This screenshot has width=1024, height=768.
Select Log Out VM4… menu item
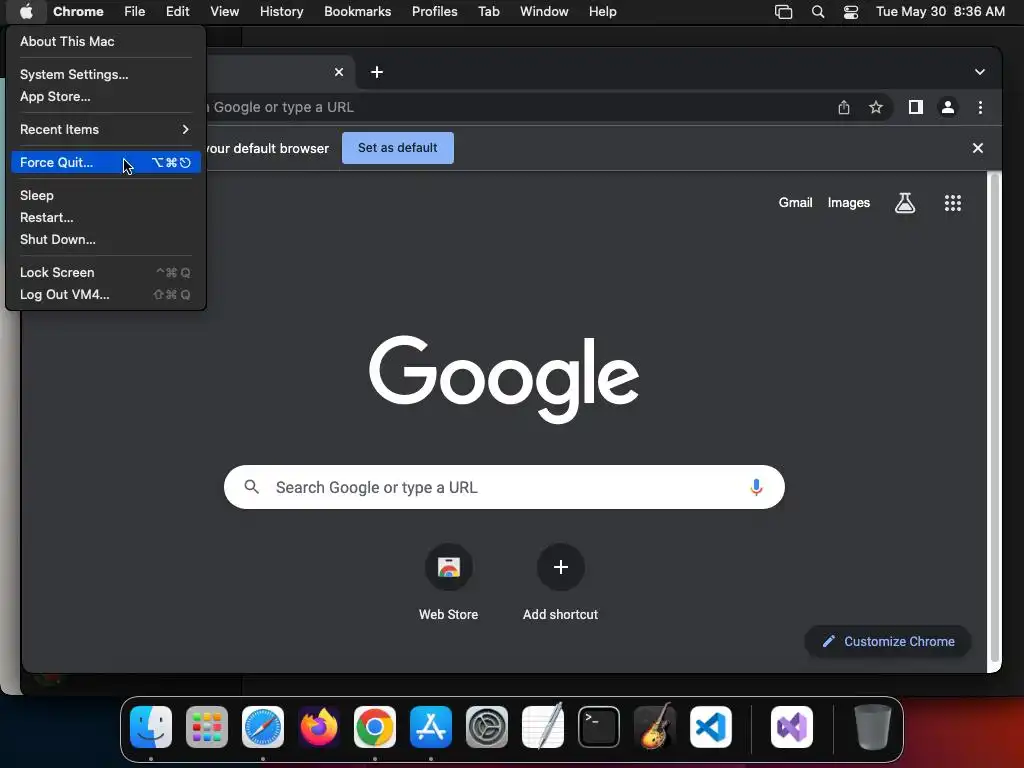[106, 295]
